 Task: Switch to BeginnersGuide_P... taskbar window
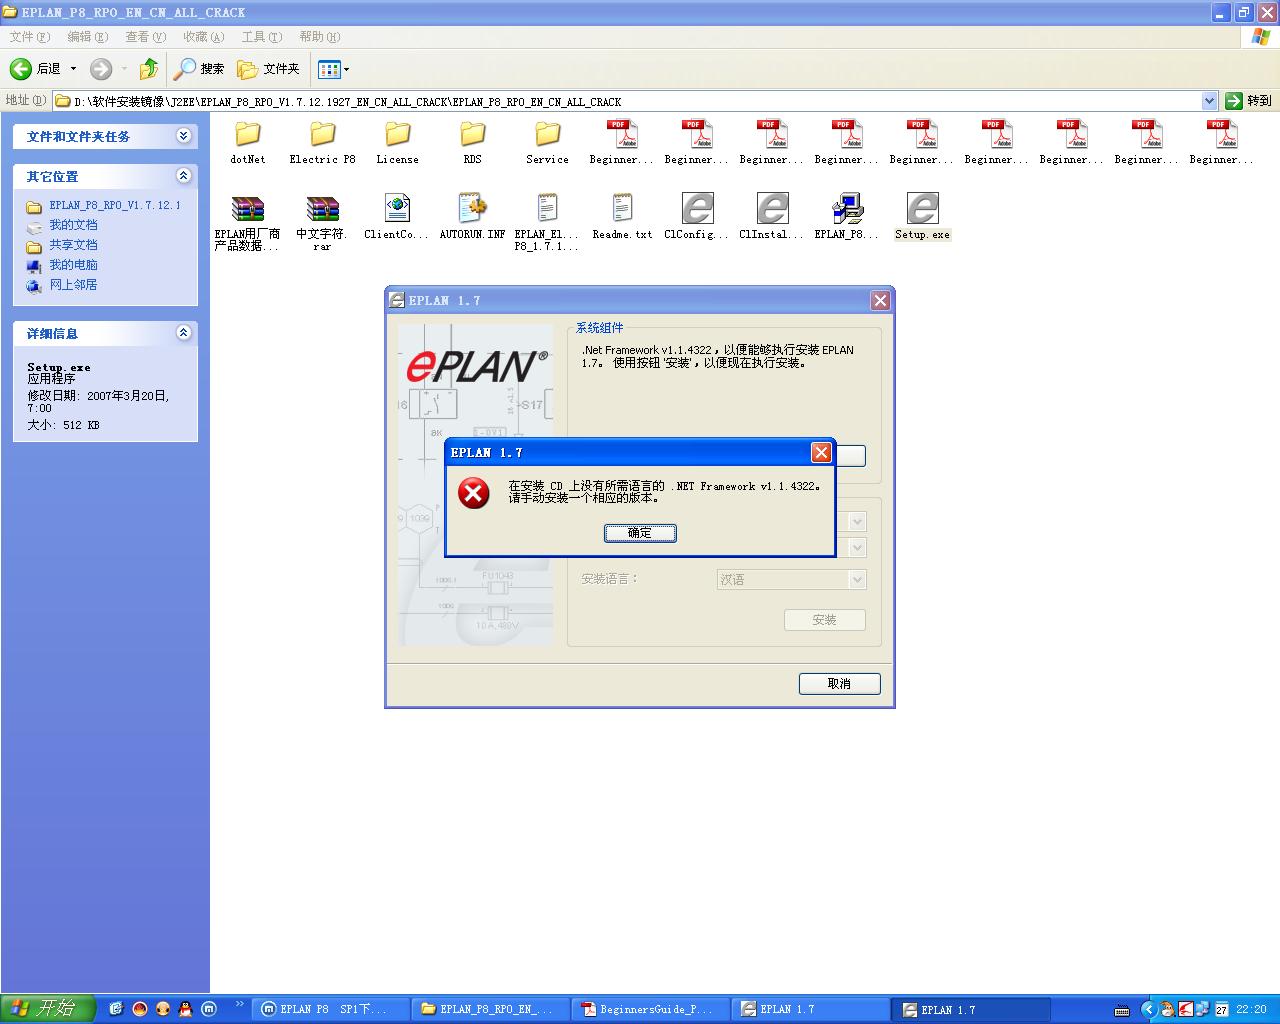(x=649, y=1009)
